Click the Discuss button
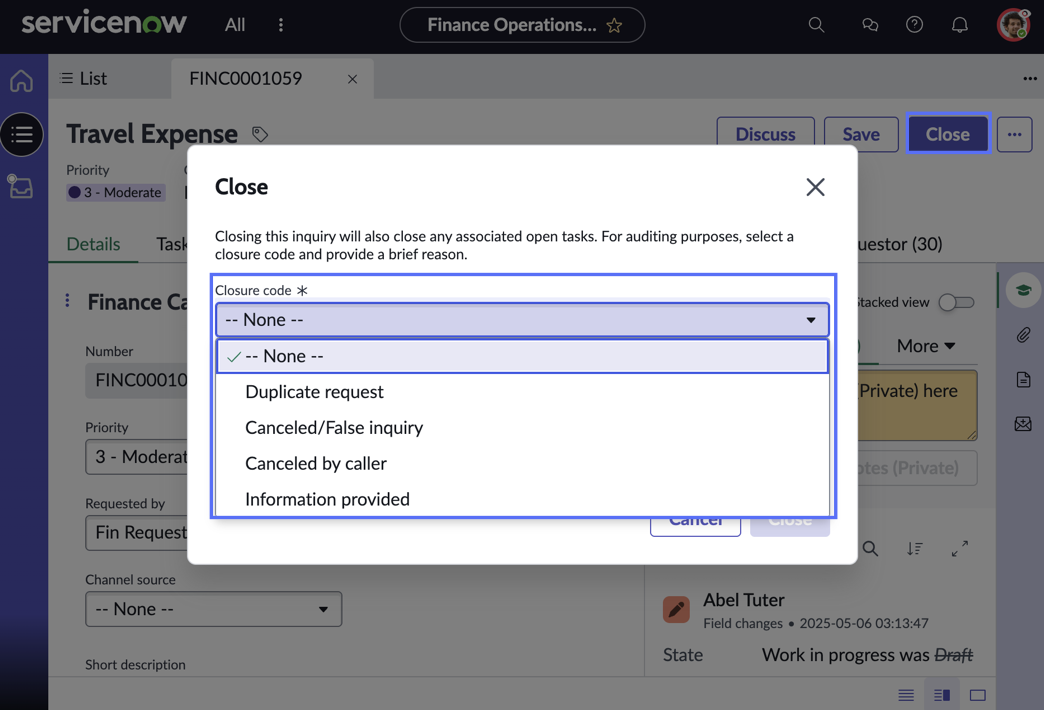This screenshot has height=710, width=1044. pyautogui.click(x=765, y=135)
